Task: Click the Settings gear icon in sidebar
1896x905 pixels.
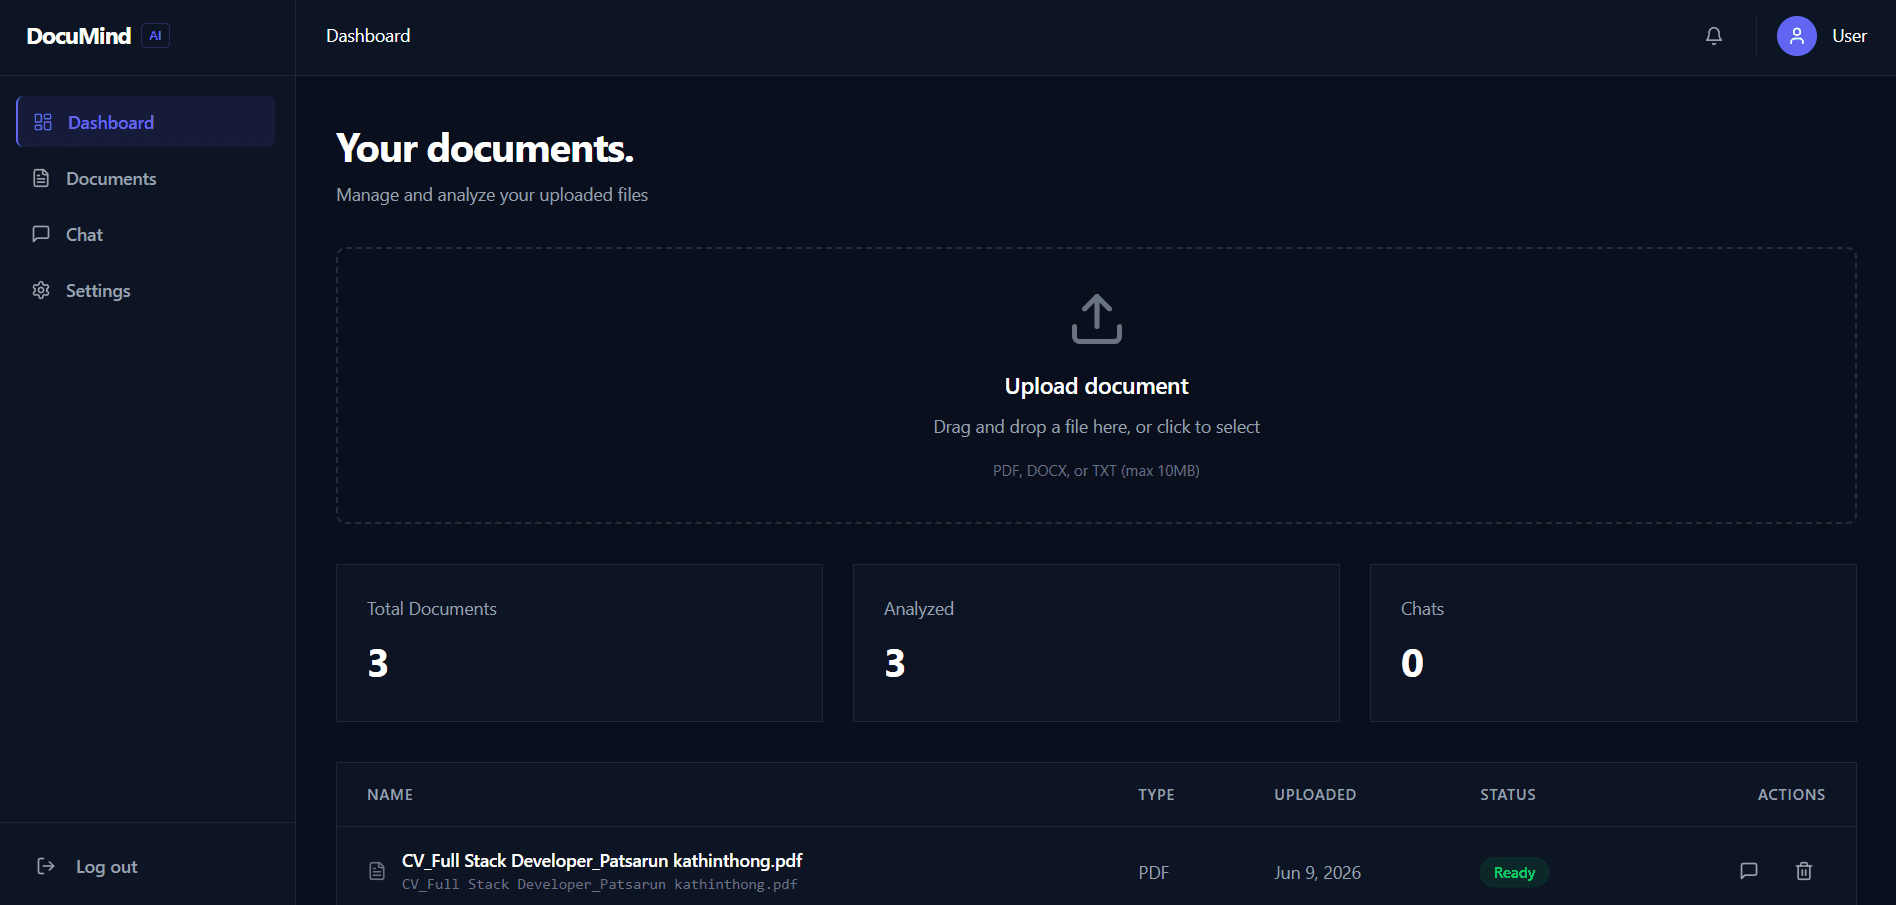Action: coord(41,290)
